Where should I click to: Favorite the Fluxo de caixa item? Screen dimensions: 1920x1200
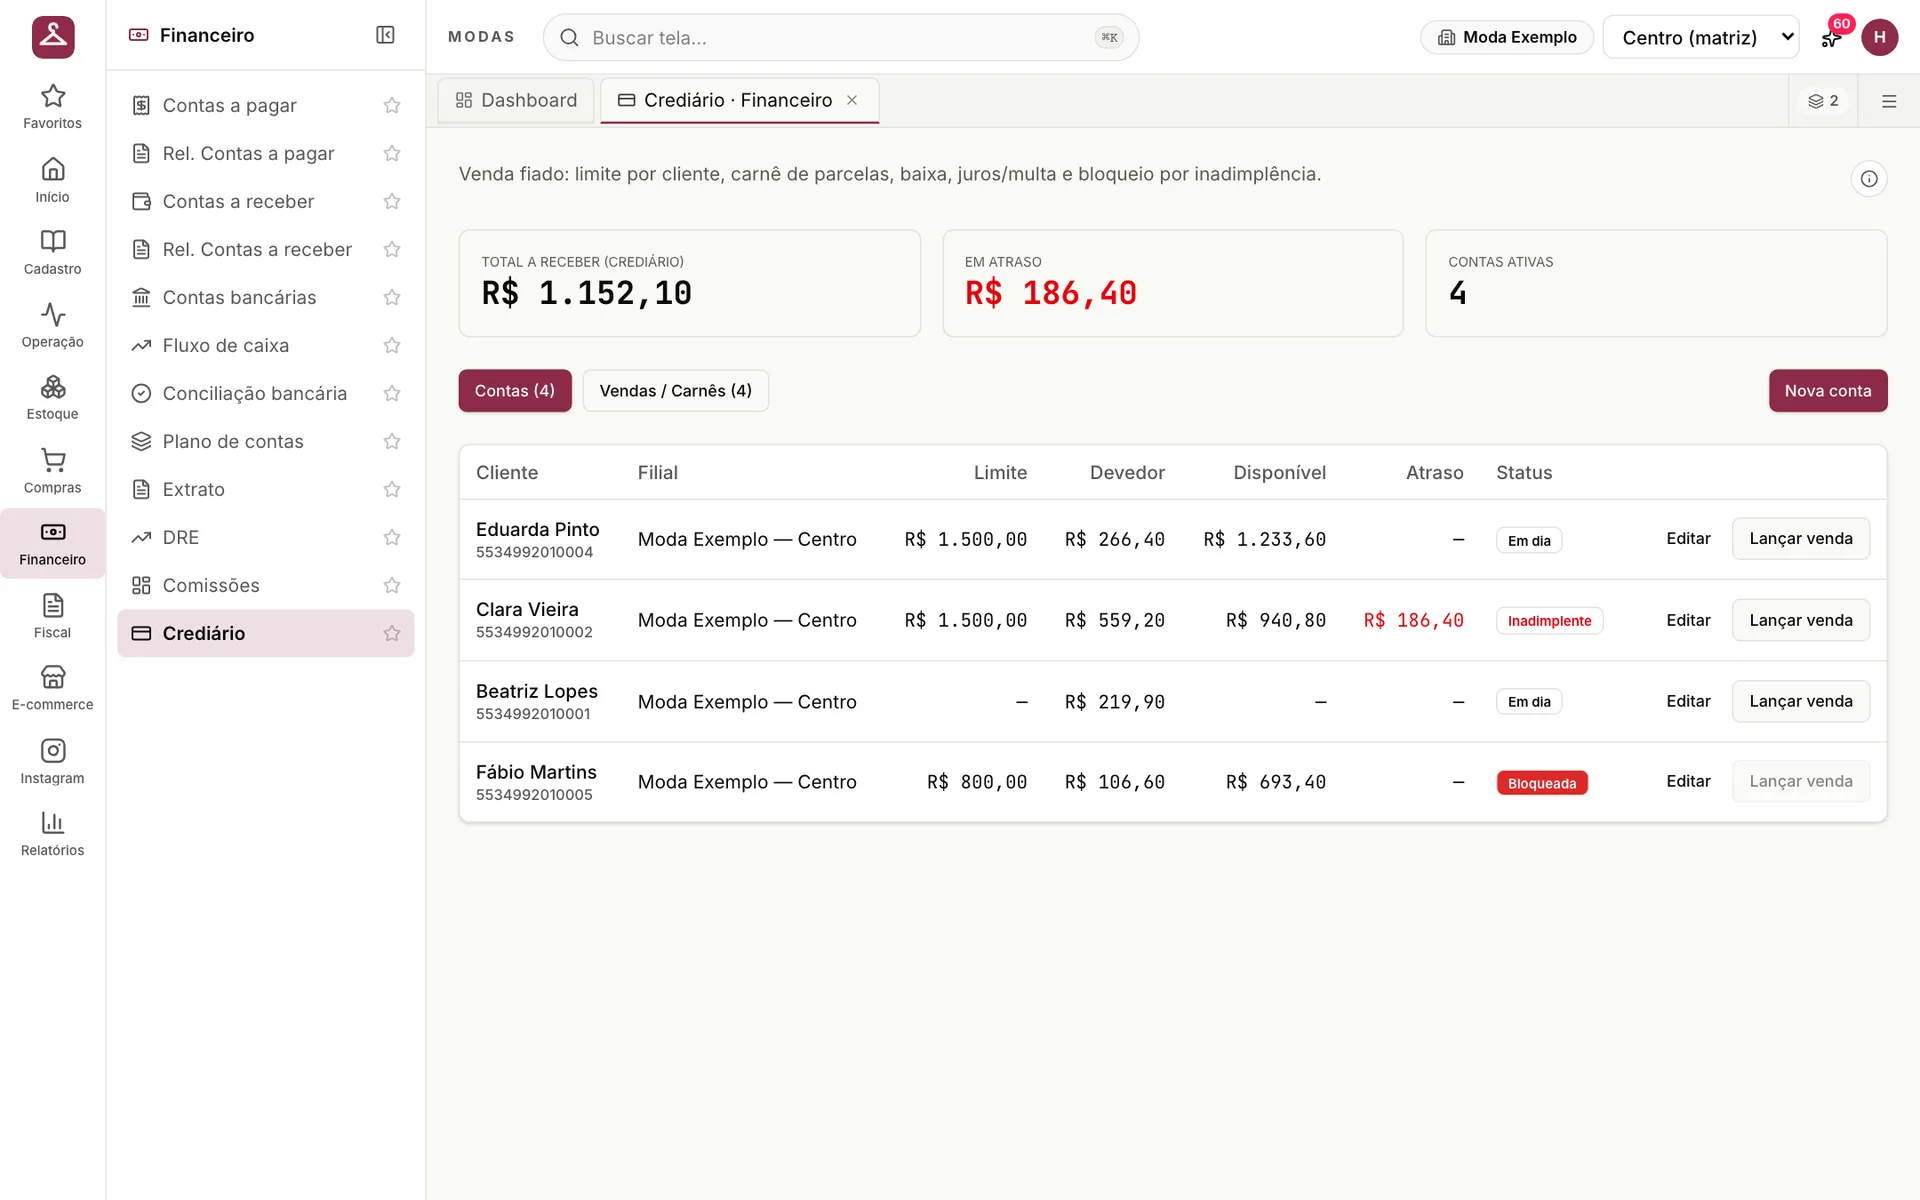[392, 345]
